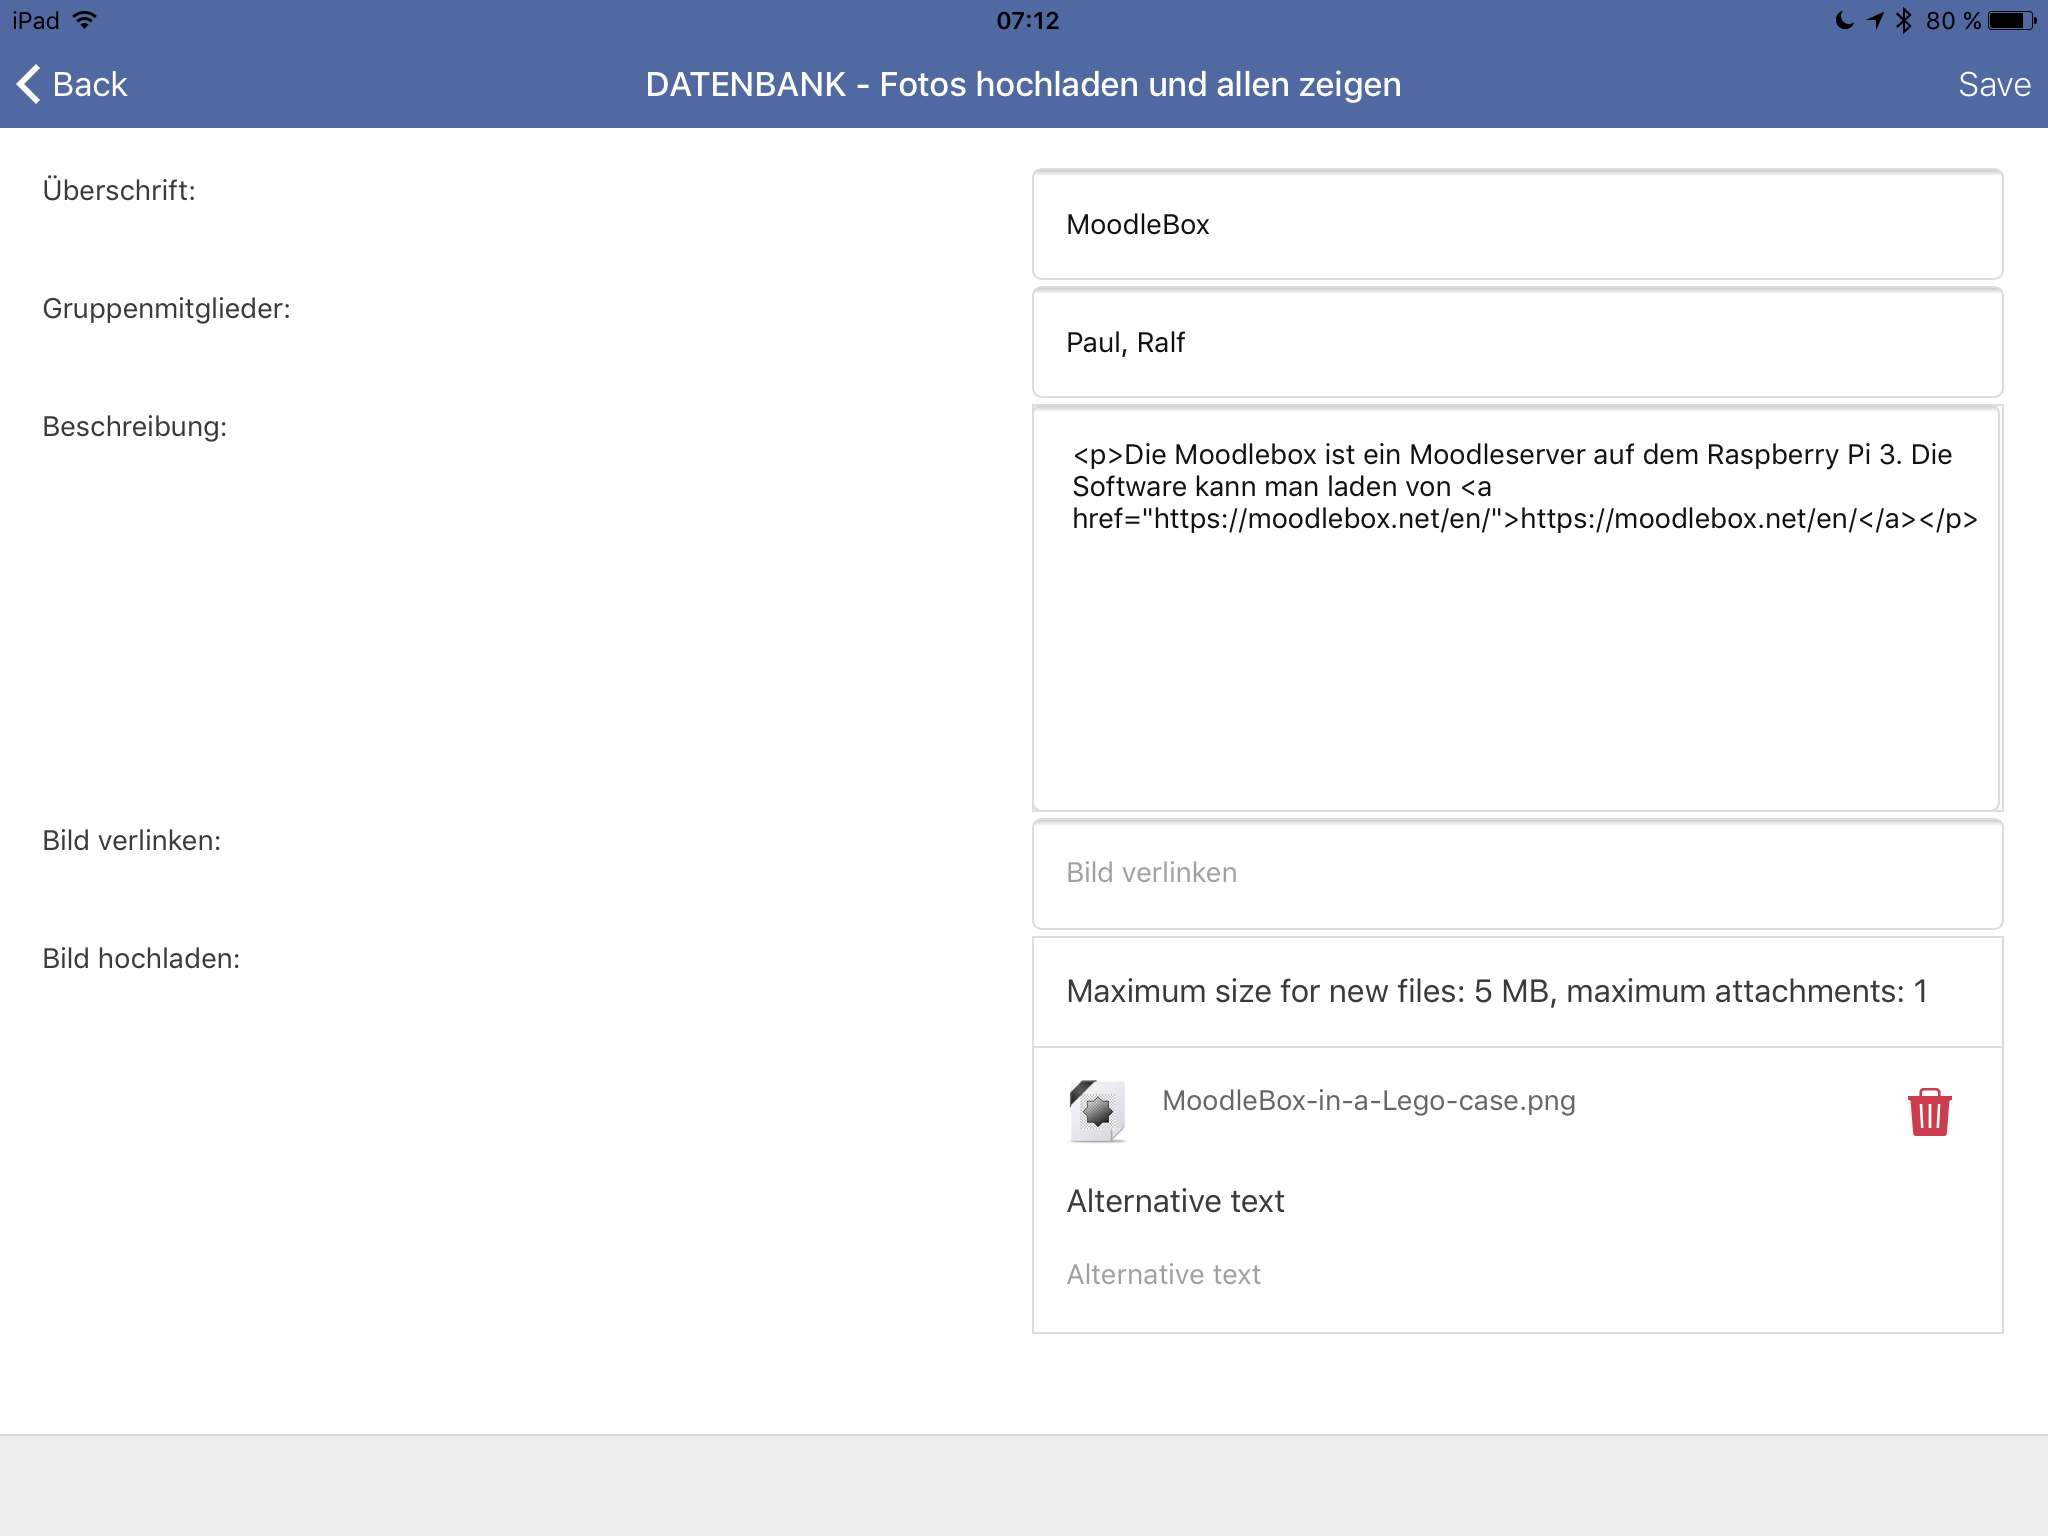Tap the Back chevron arrow icon

click(x=29, y=84)
